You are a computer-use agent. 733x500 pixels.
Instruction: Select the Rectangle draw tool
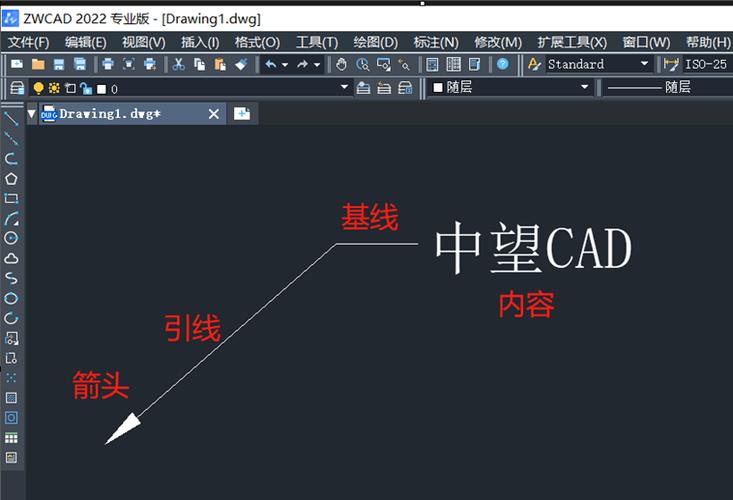(x=11, y=199)
